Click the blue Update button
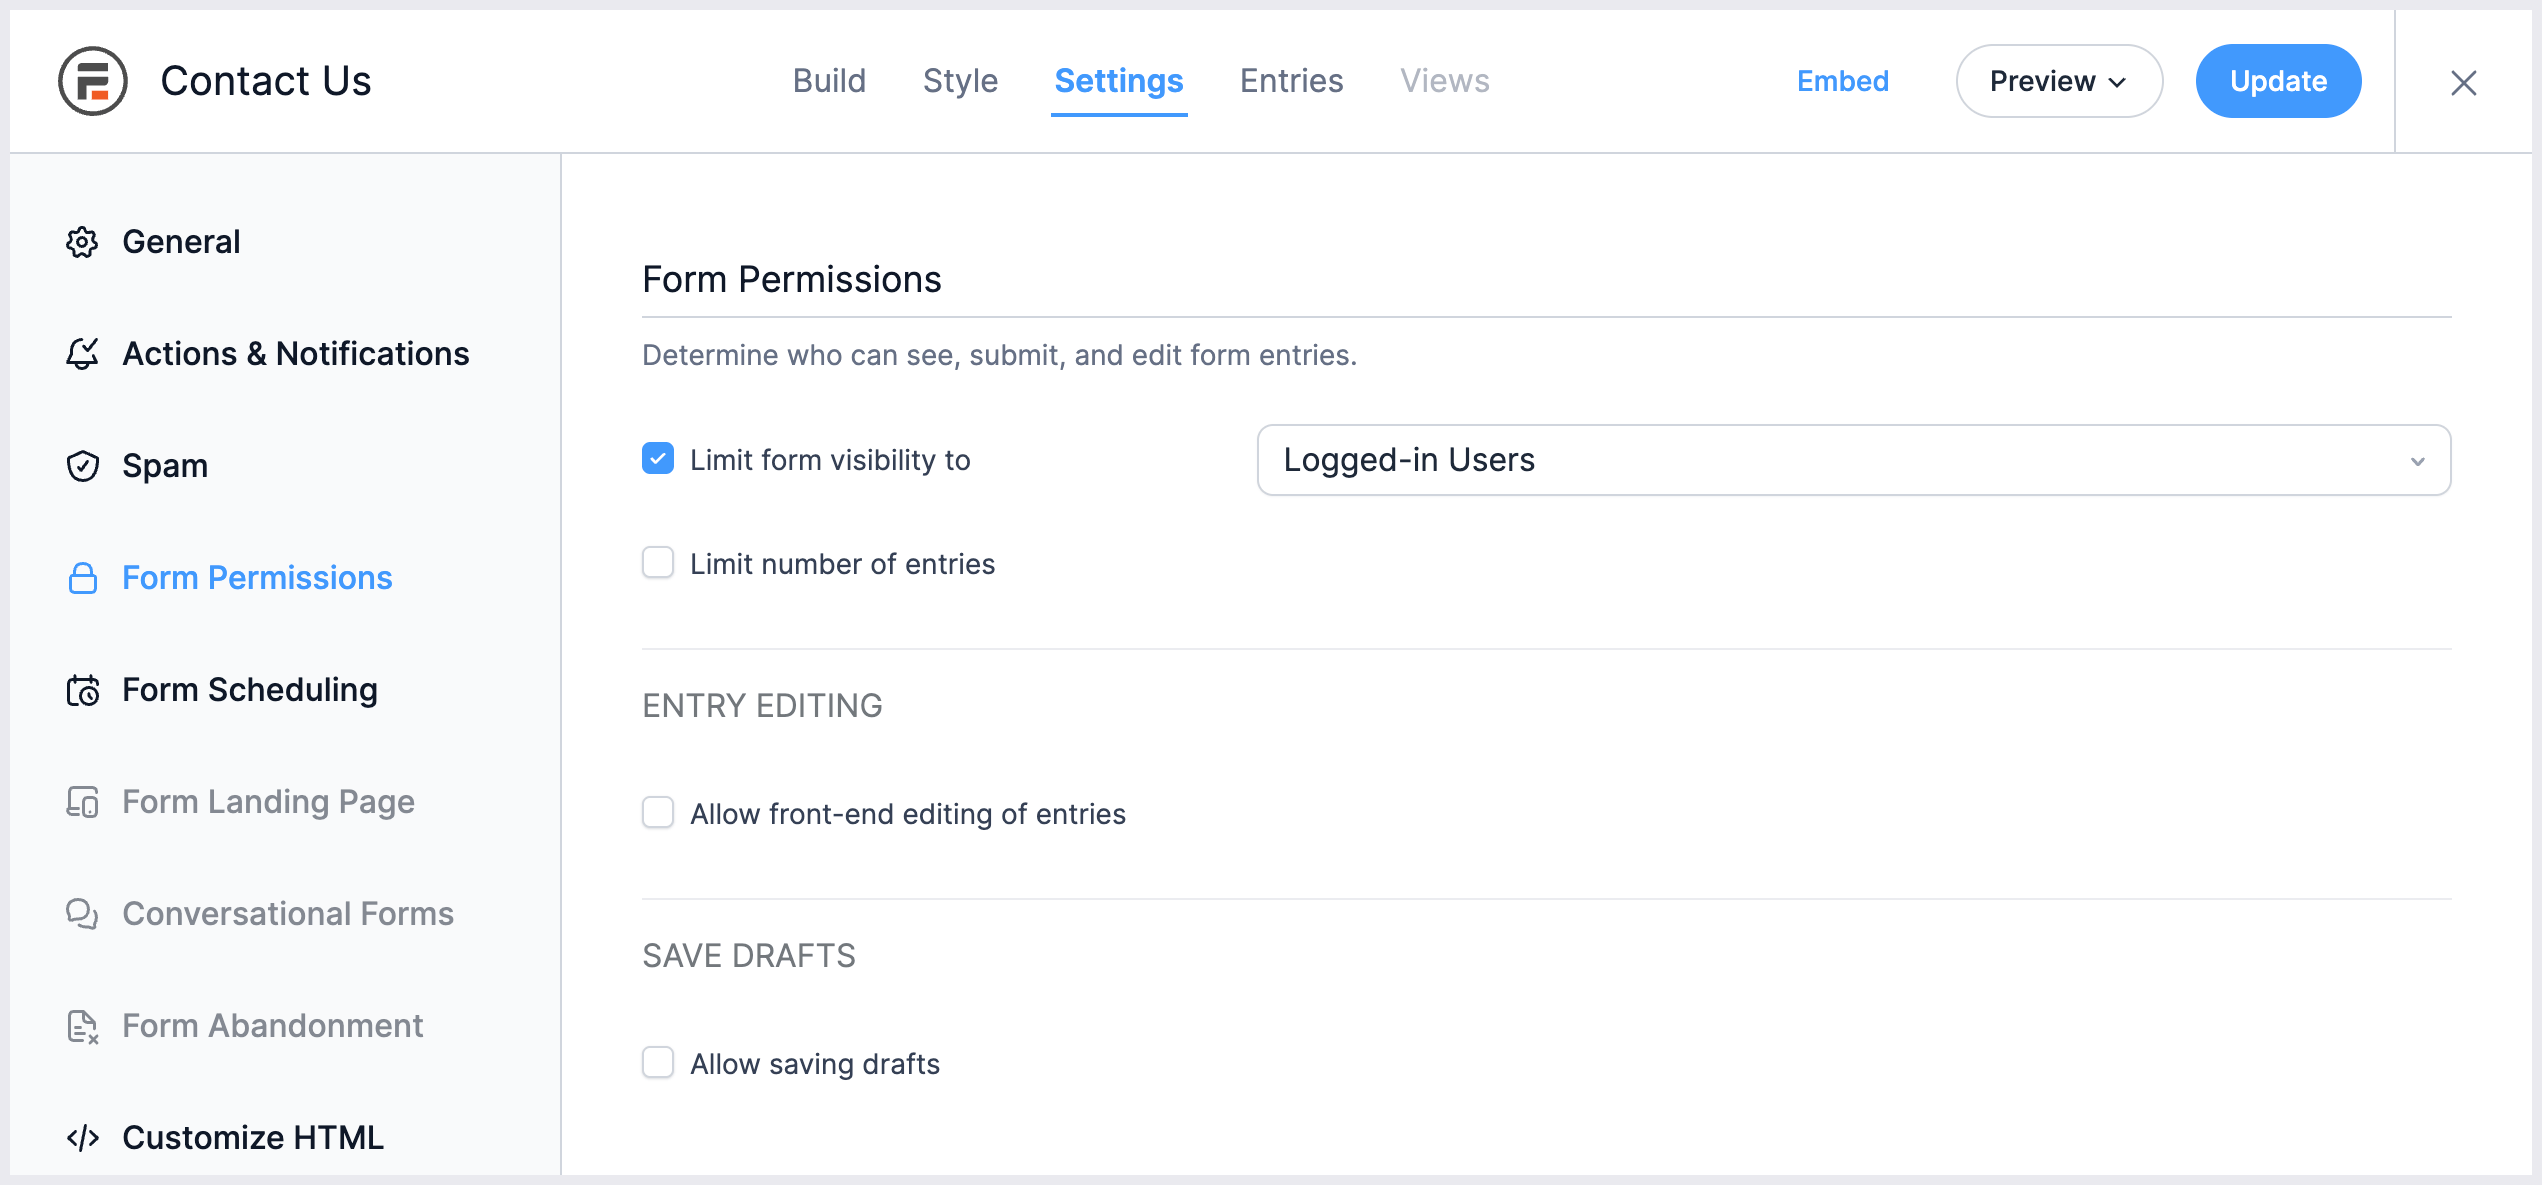 tap(2278, 81)
